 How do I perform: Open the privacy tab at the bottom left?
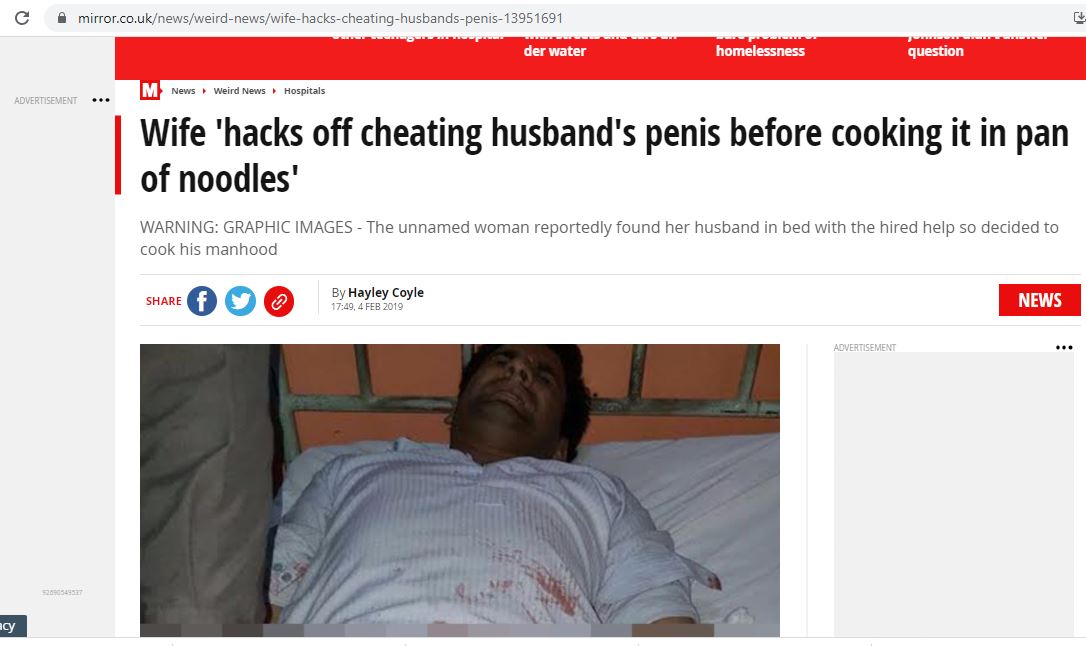(13, 626)
